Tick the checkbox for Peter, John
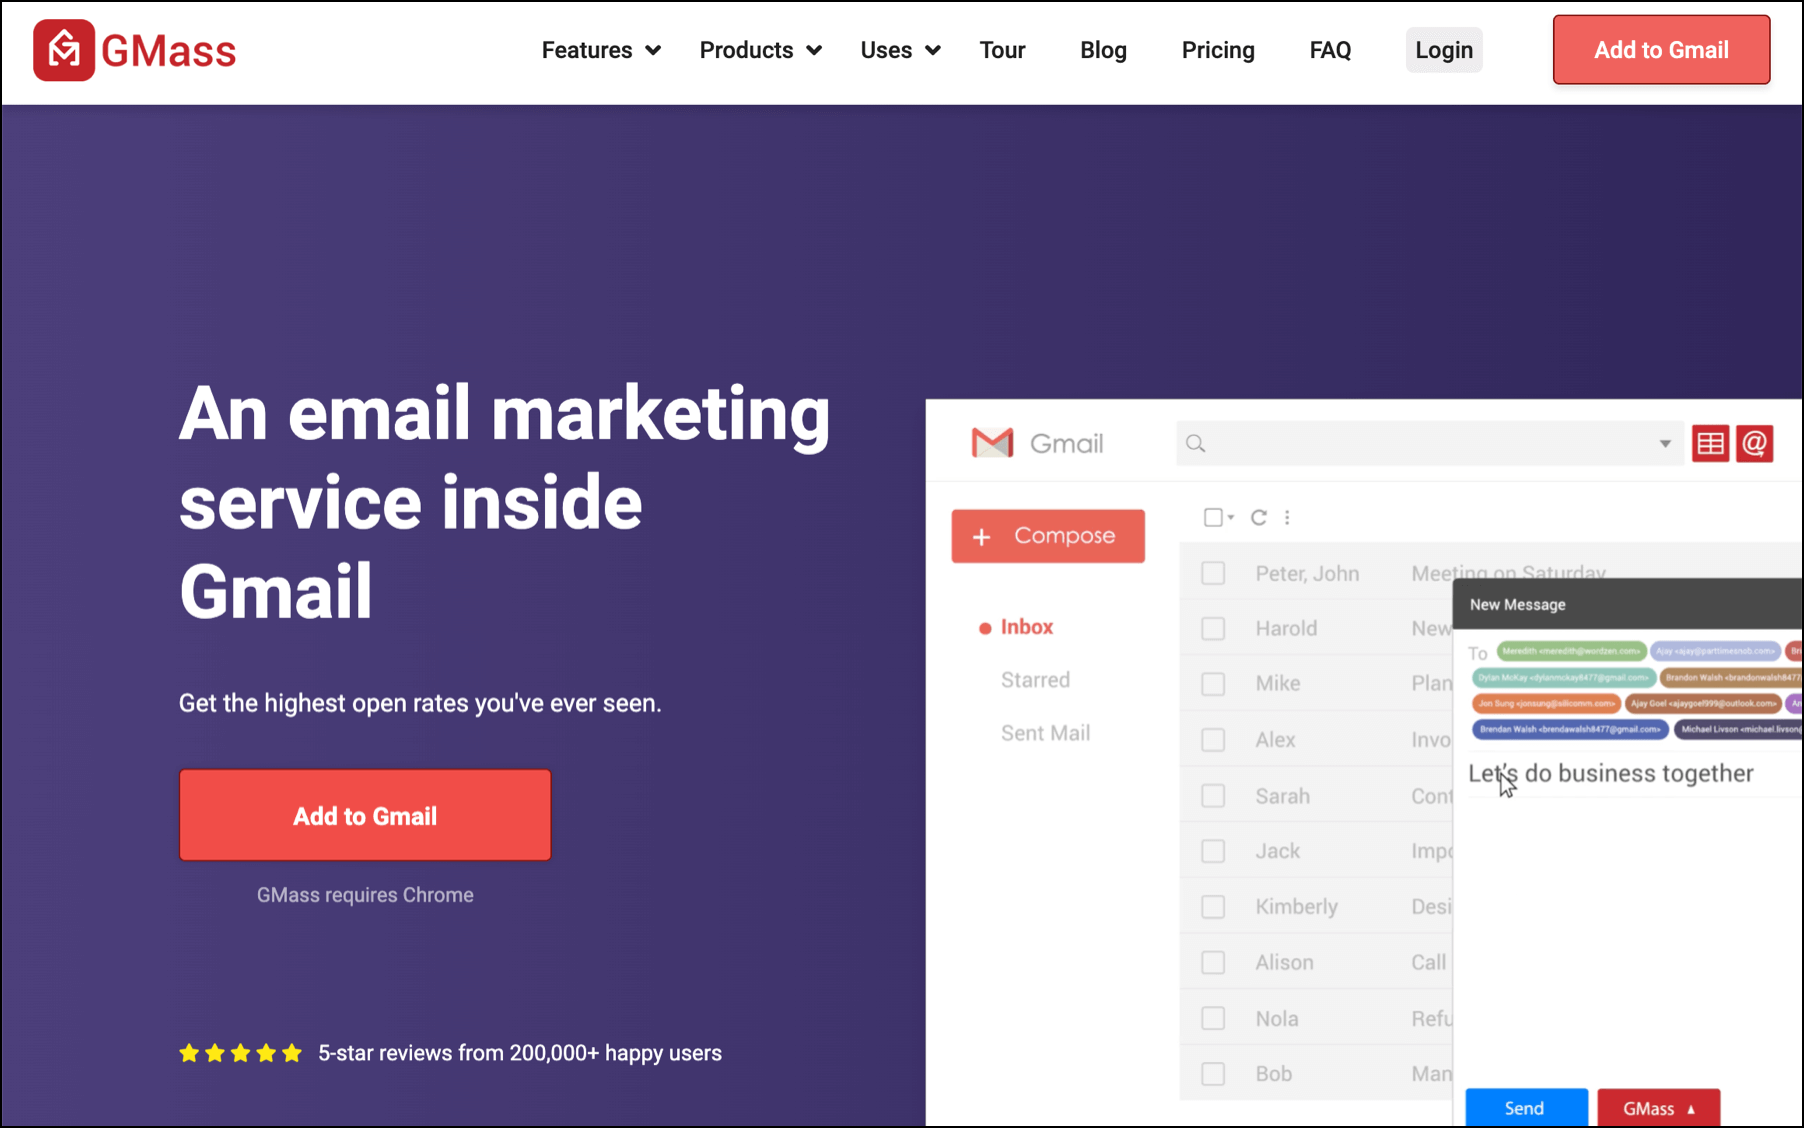Image resolution: width=1804 pixels, height=1128 pixels. 1213,573
